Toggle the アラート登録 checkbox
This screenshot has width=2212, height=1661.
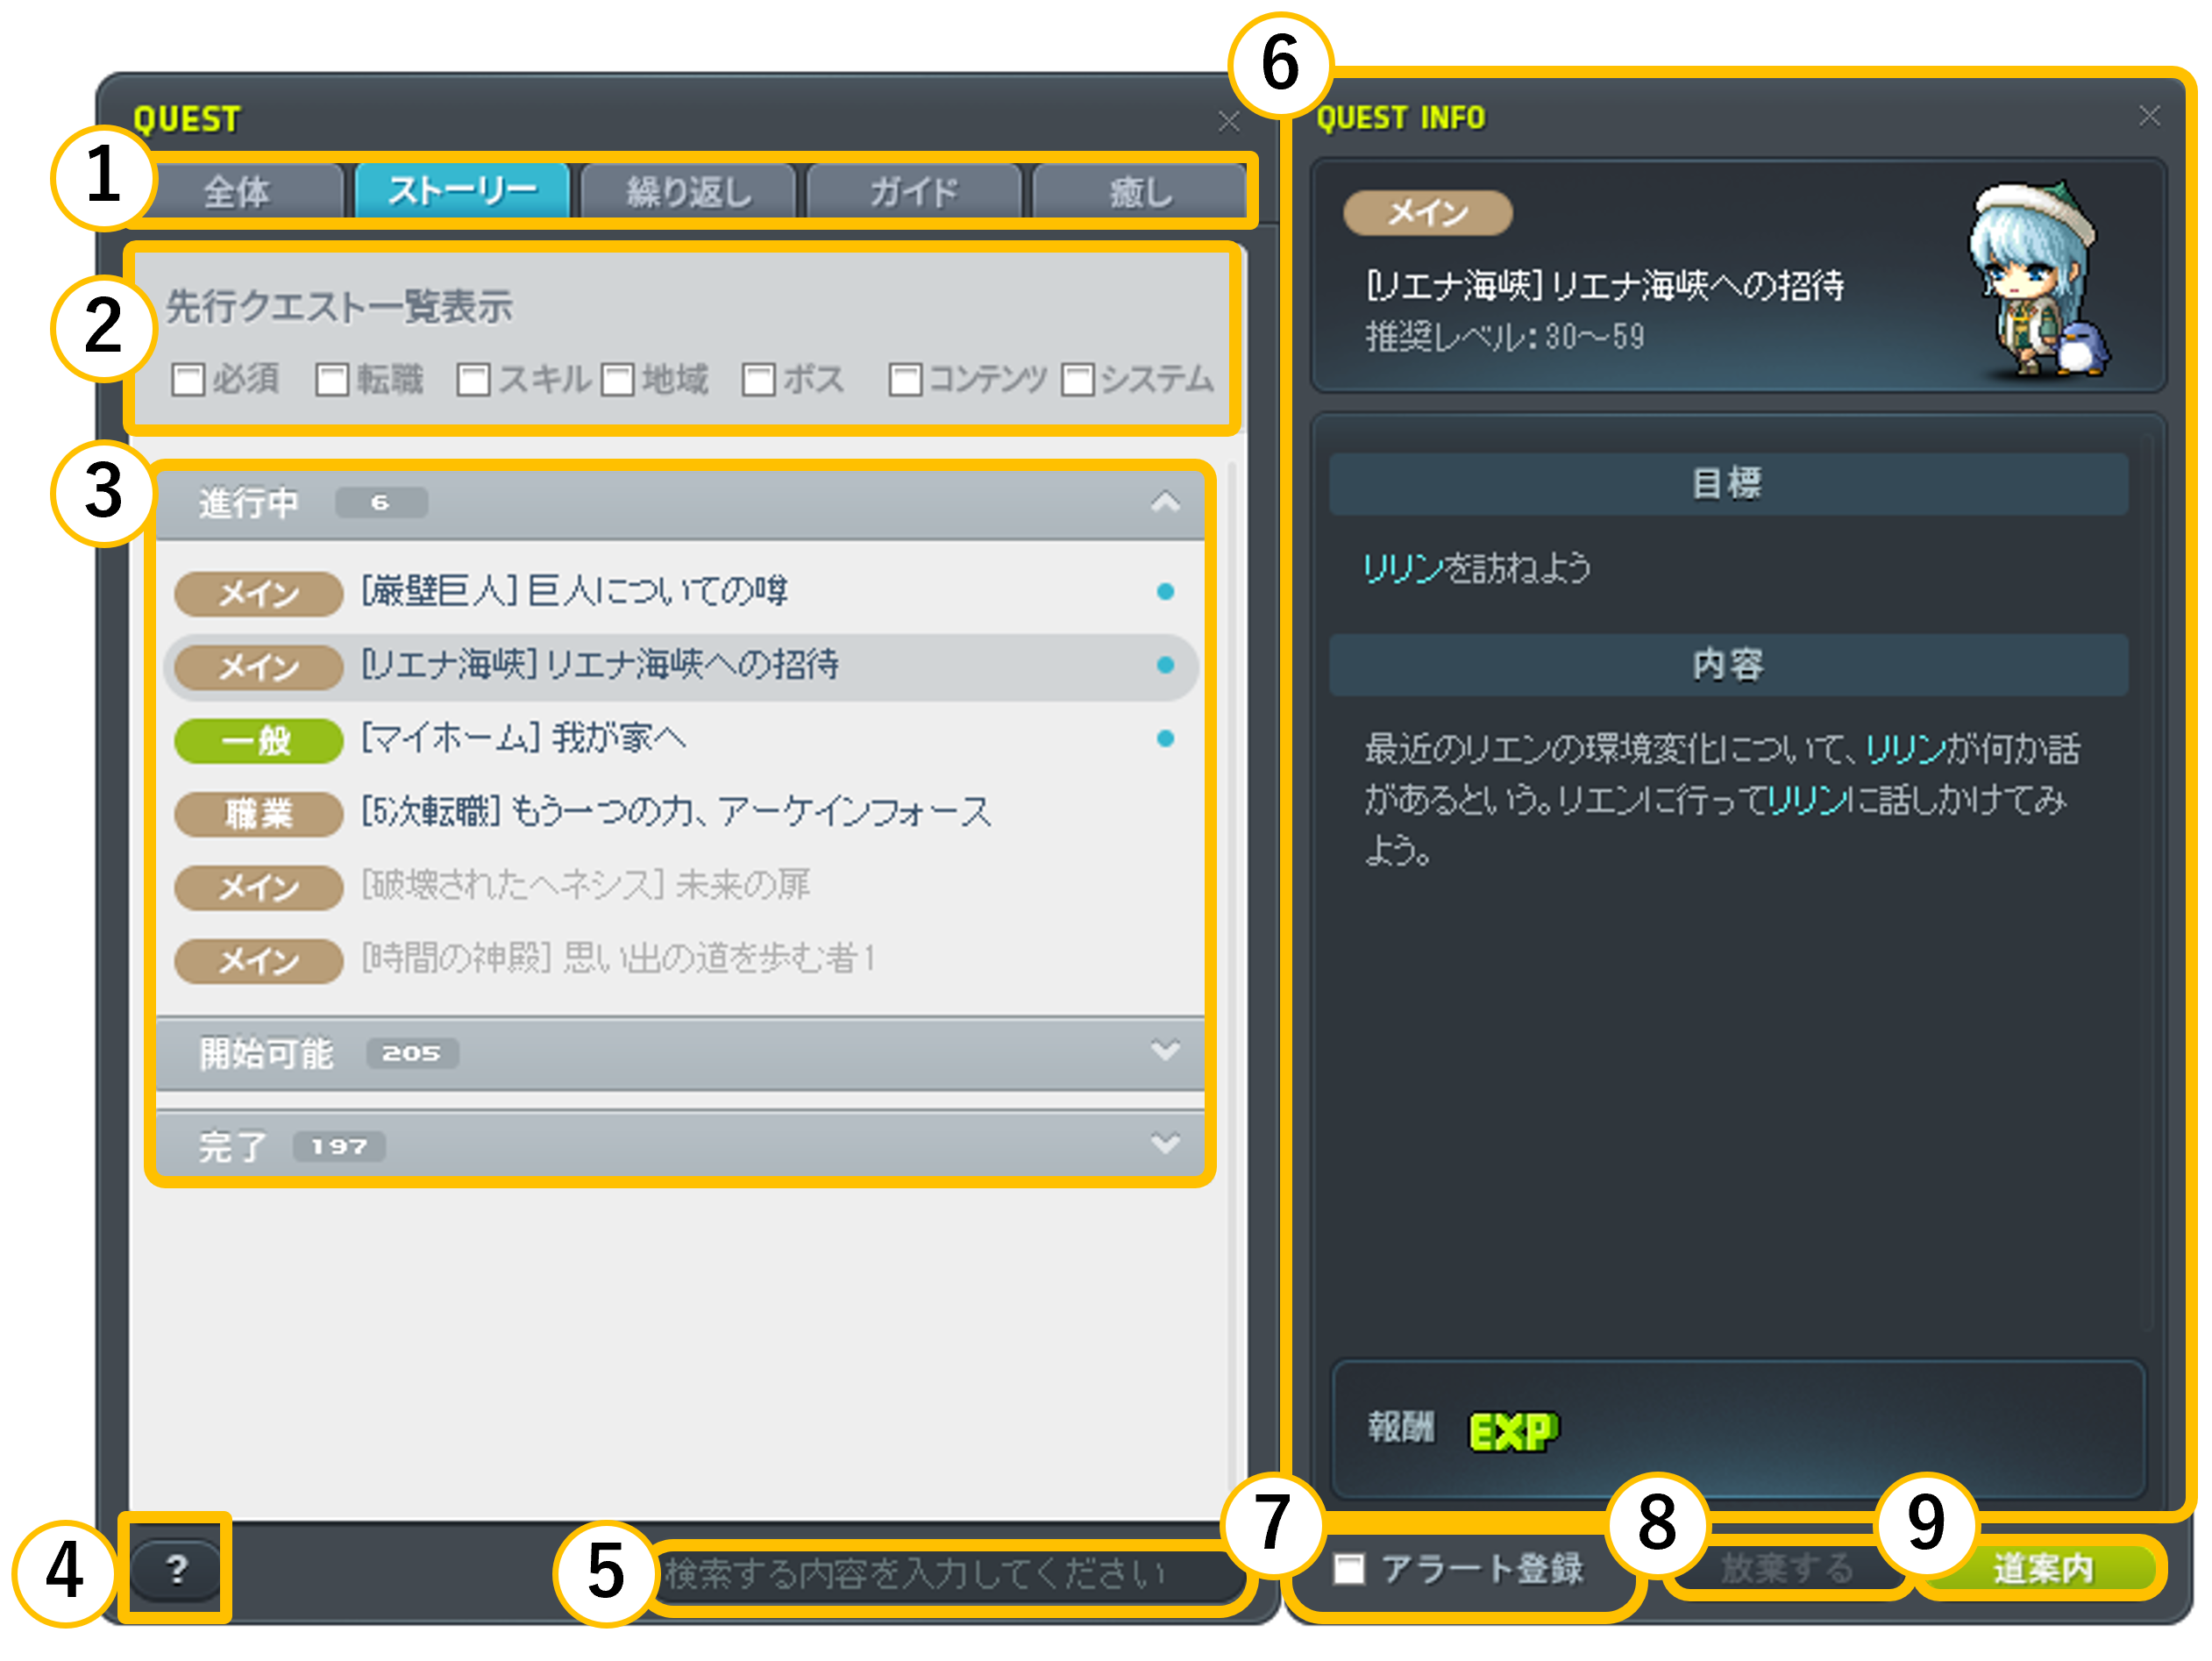(1349, 1568)
